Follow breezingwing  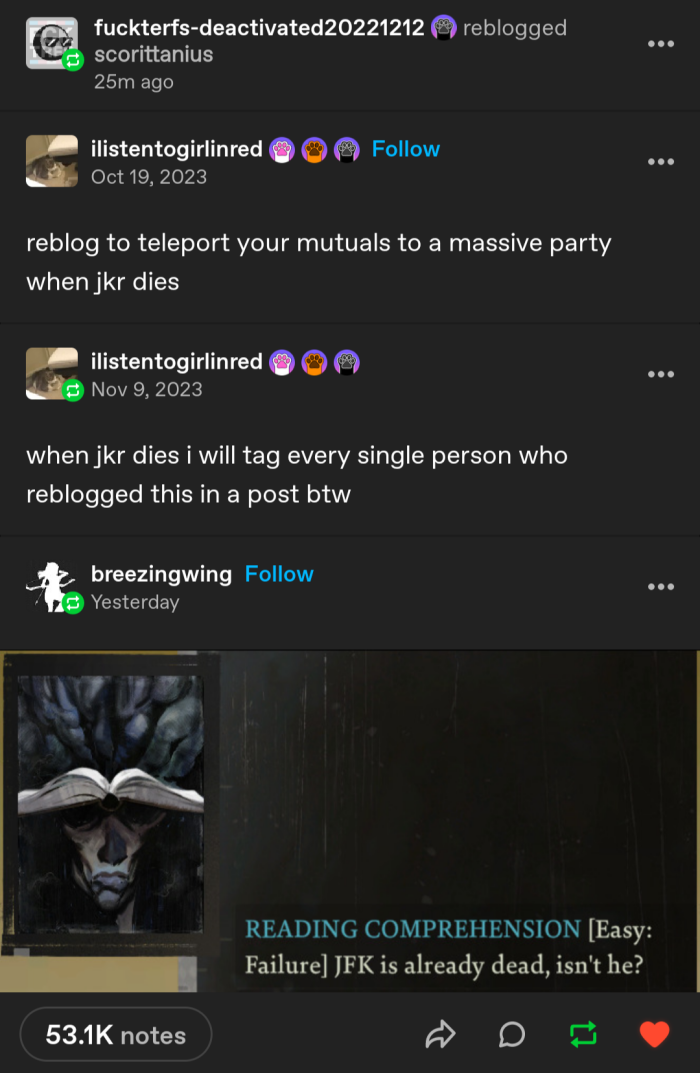click(x=279, y=574)
